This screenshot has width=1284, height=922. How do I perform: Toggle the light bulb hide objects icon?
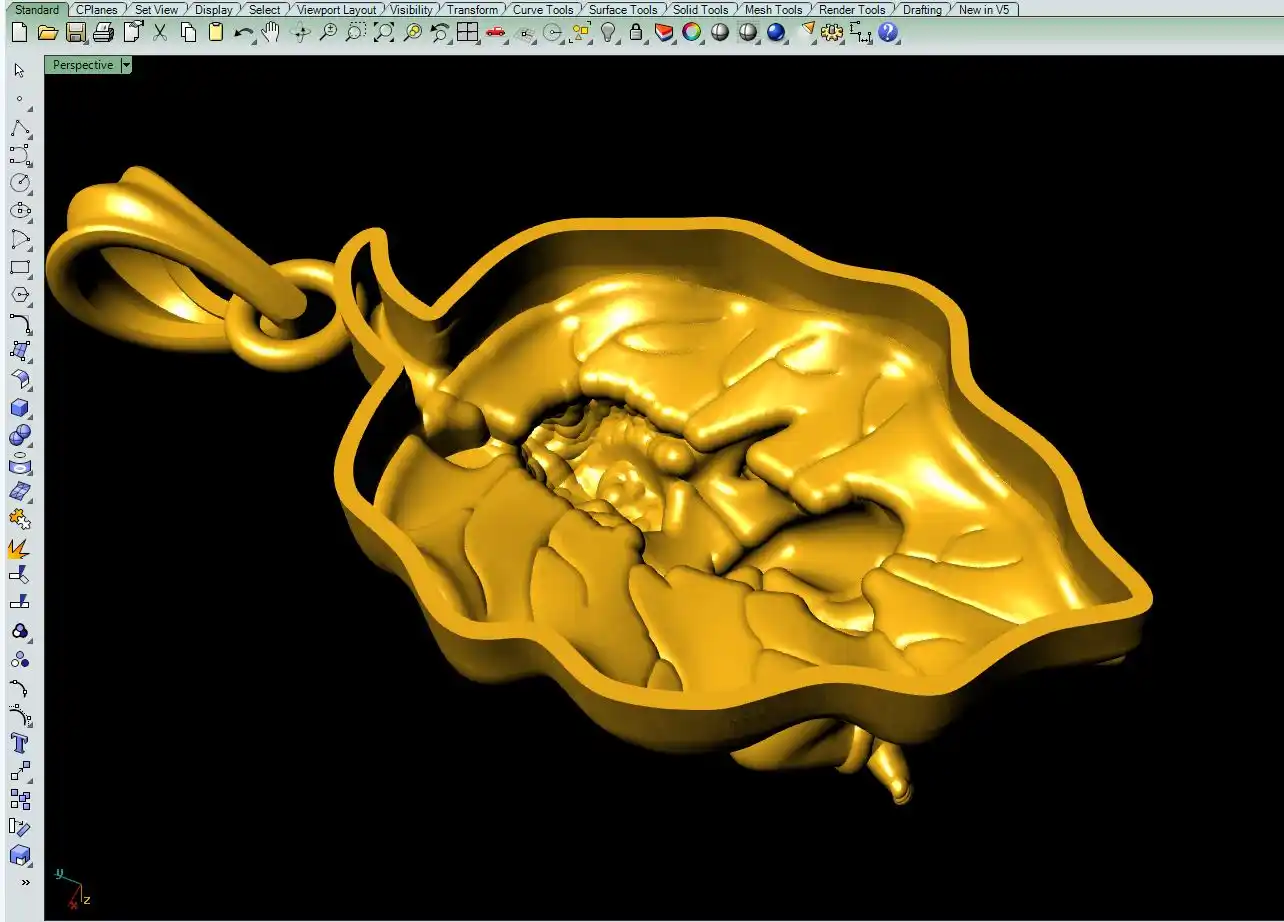click(x=608, y=33)
